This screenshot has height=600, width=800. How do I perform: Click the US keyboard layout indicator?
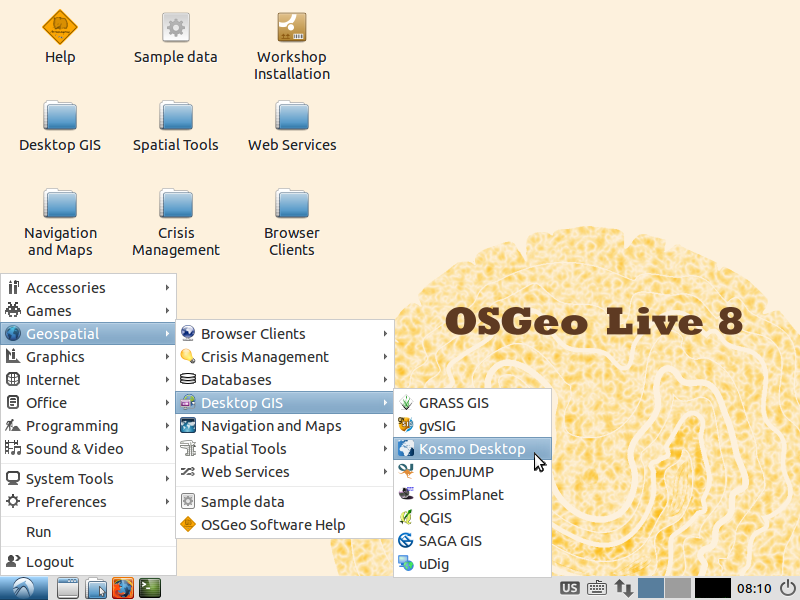569,588
